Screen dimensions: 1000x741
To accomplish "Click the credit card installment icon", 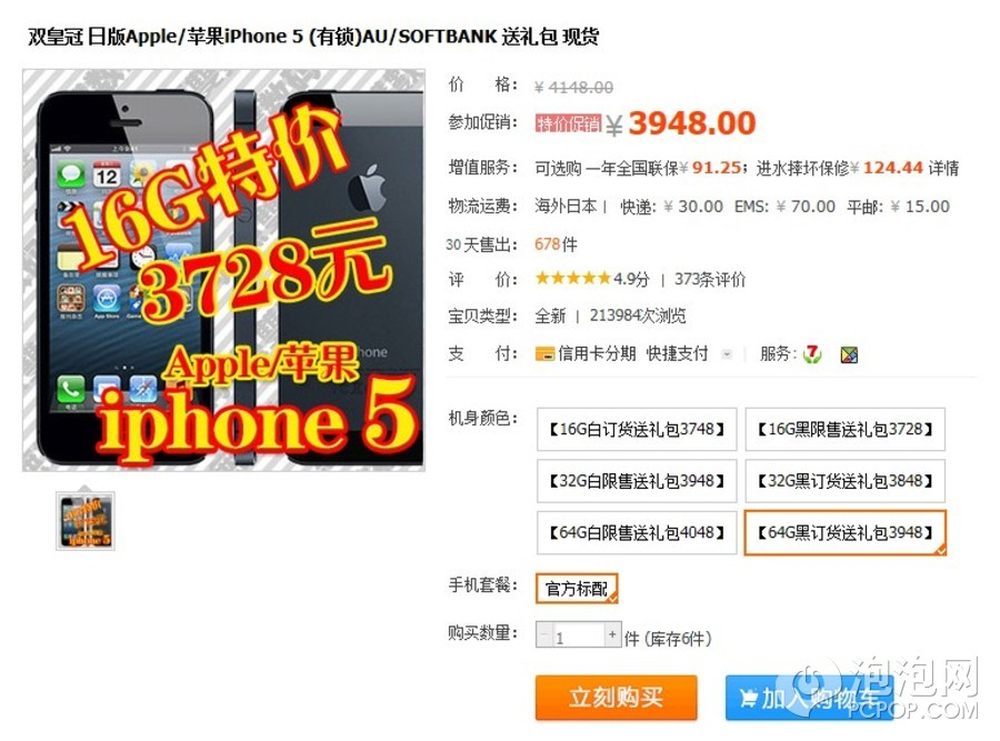I will point(545,354).
